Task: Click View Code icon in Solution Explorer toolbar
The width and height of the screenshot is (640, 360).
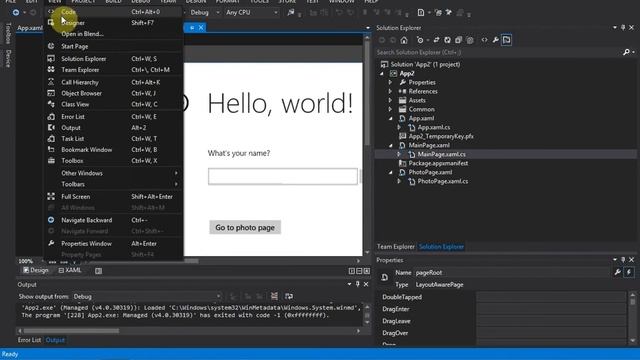Action: tap(484, 40)
